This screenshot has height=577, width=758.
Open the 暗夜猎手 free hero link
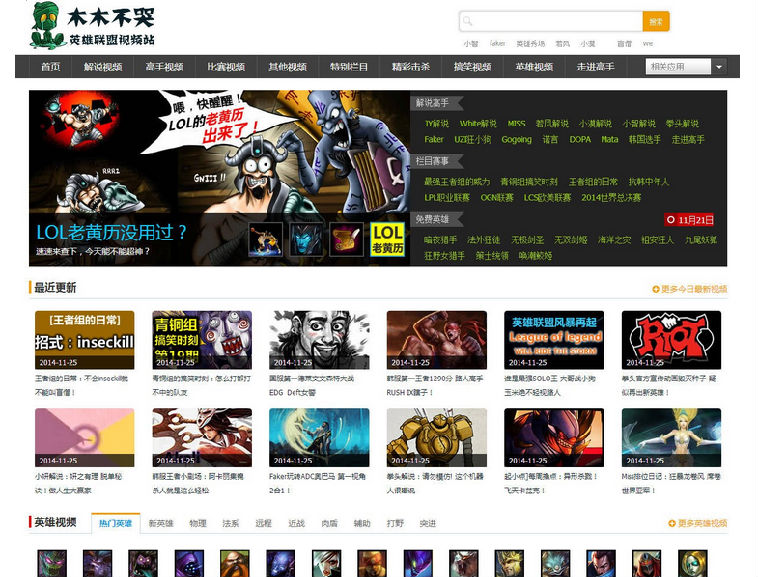[x=440, y=240]
